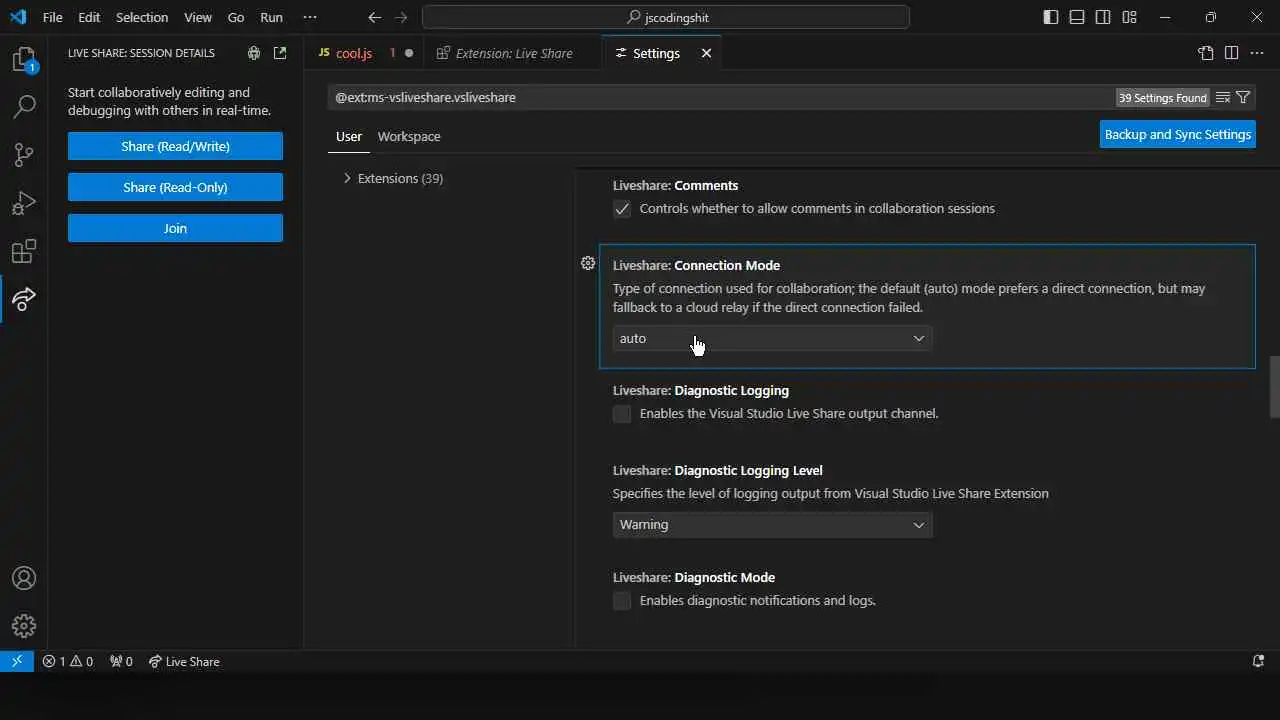Click Live Share in status bar
This screenshot has width=1280, height=720.
tap(184, 661)
